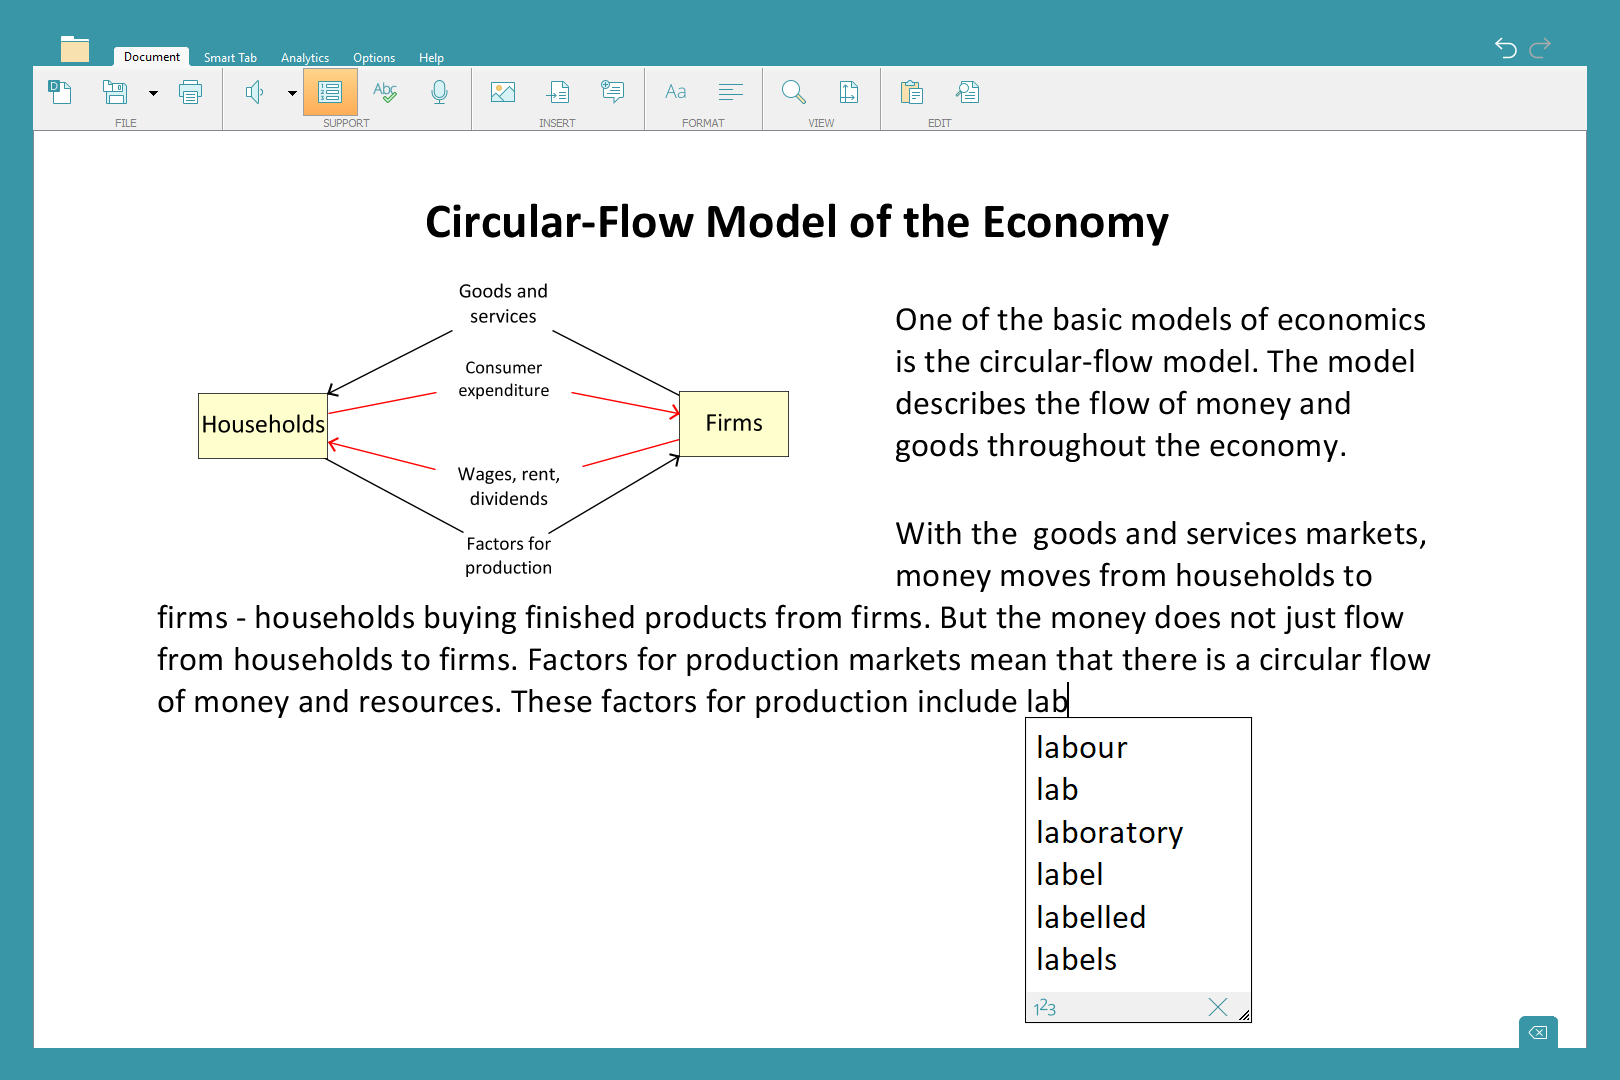The width and height of the screenshot is (1620, 1080).
Task: Click the magnifier zoom icon in View
Action: click(794, 93)
